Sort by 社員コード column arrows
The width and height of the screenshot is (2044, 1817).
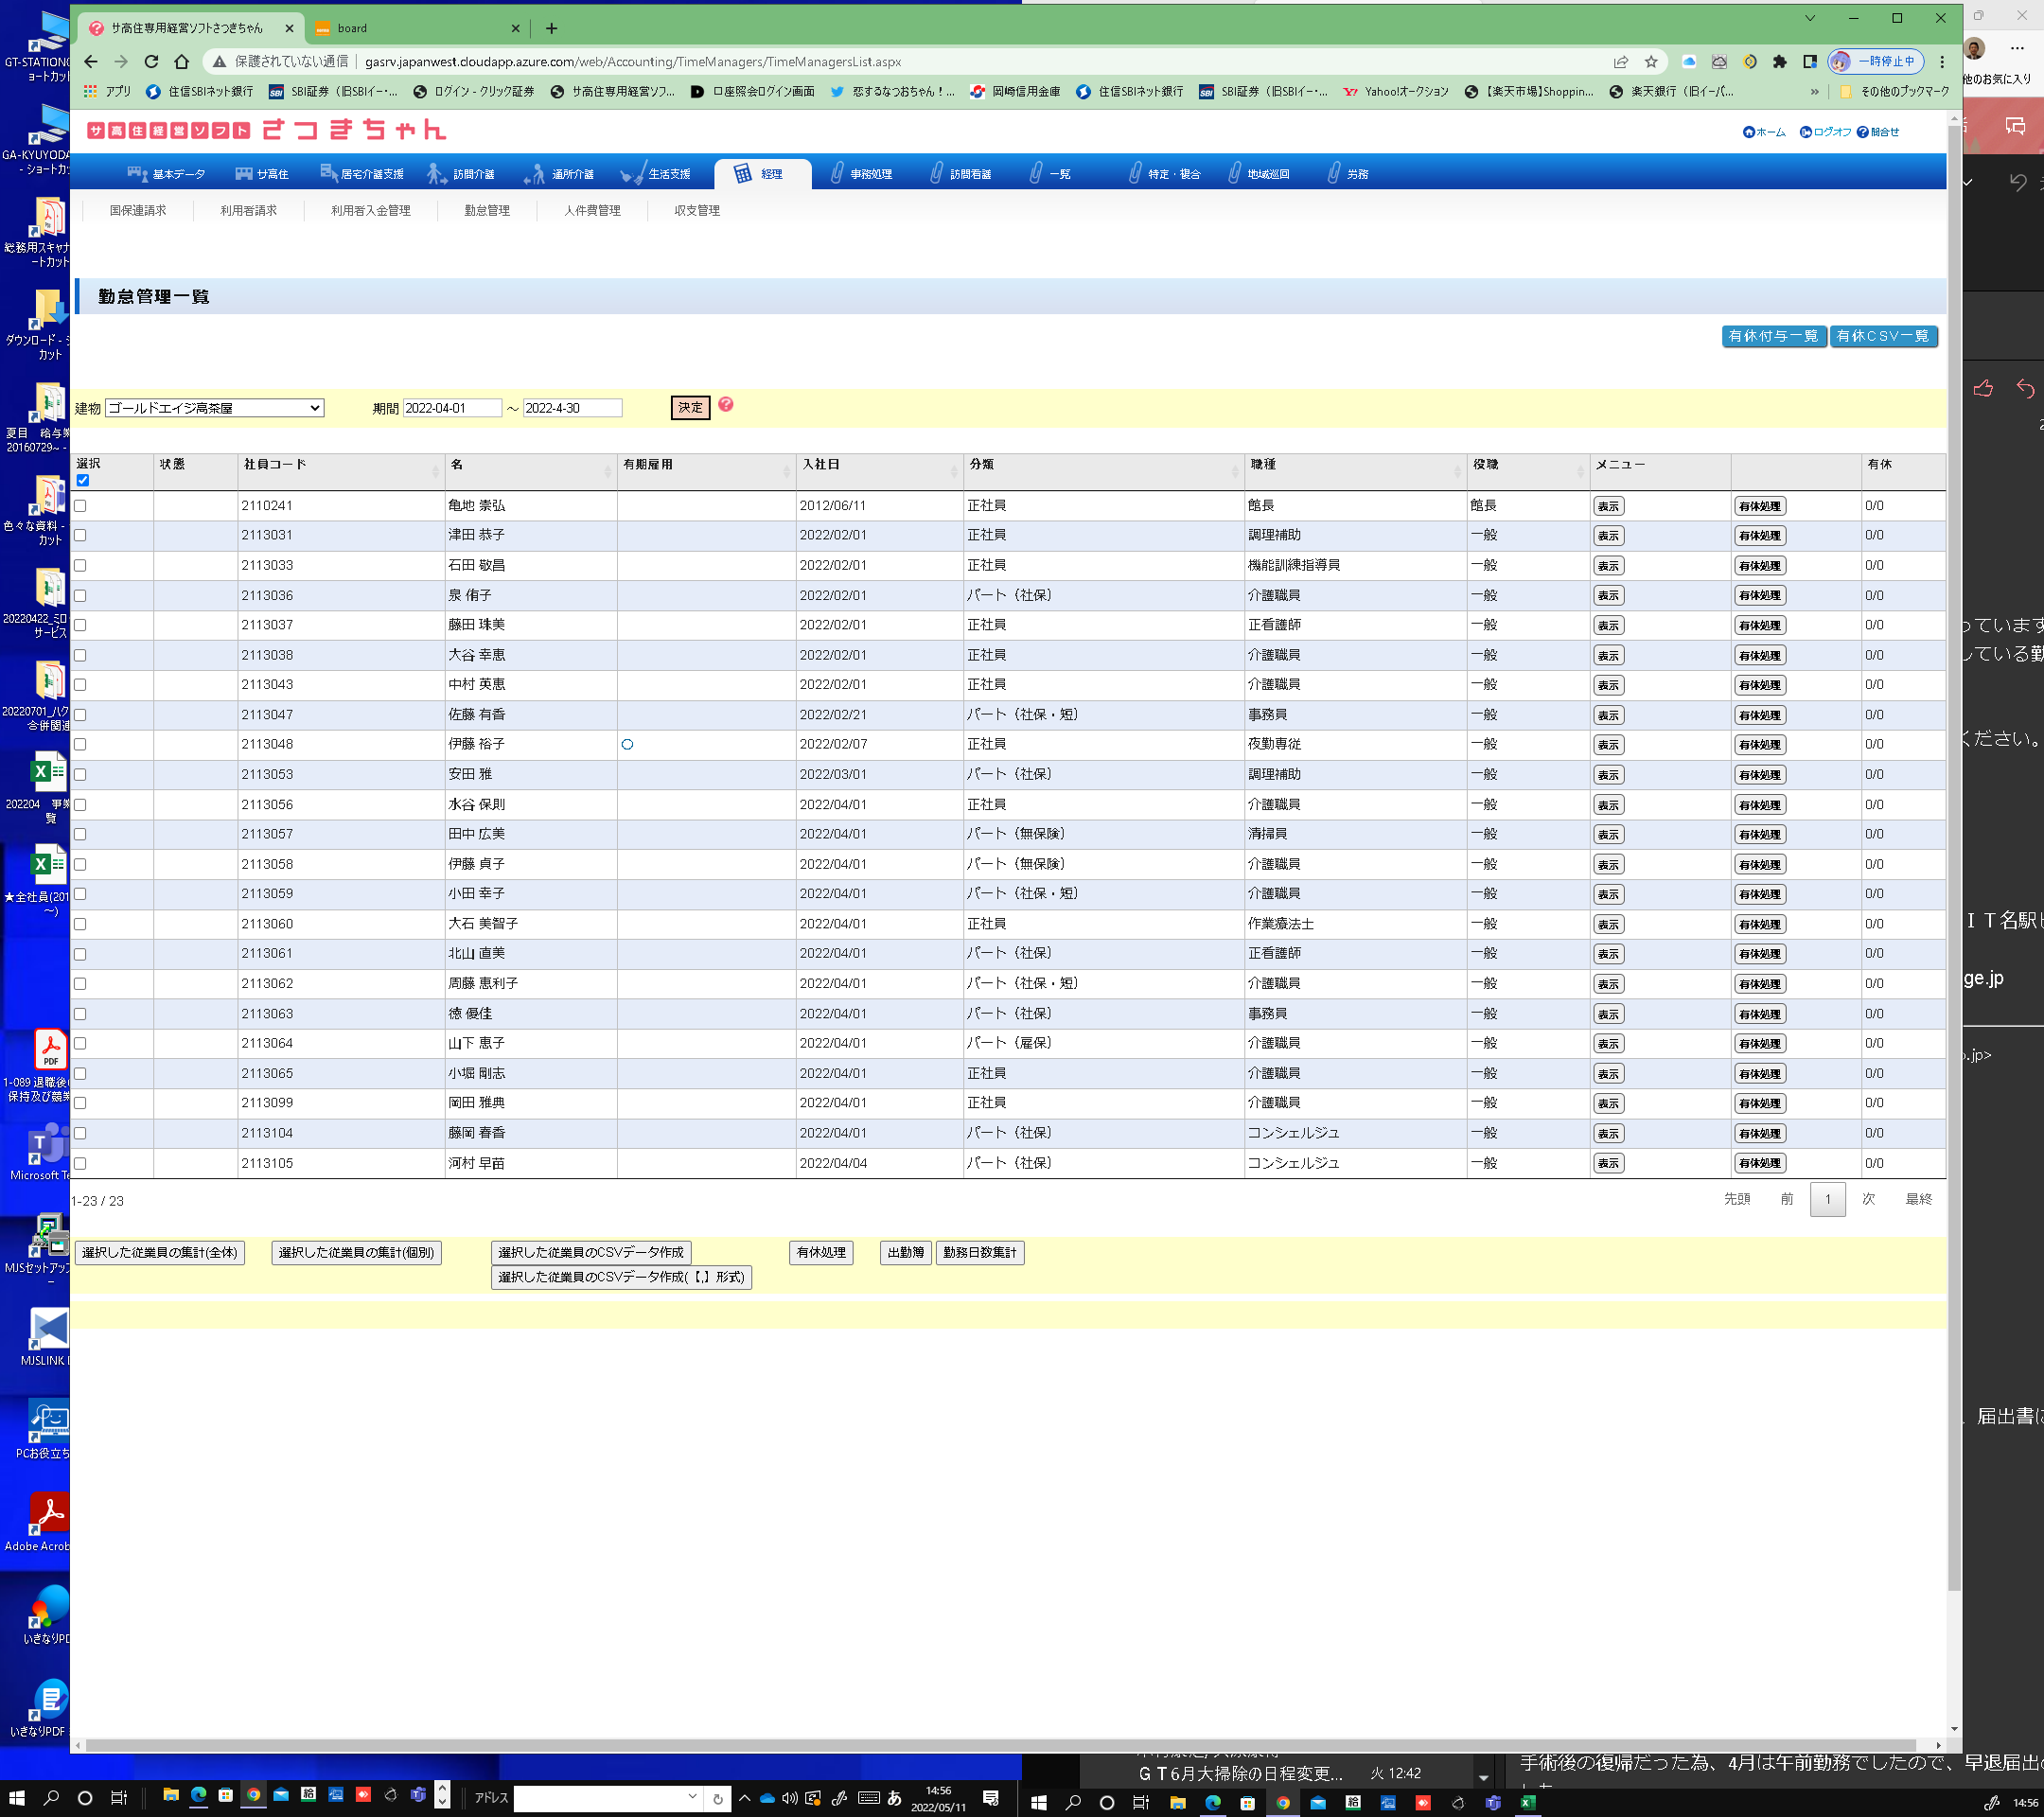pos(435,470)
